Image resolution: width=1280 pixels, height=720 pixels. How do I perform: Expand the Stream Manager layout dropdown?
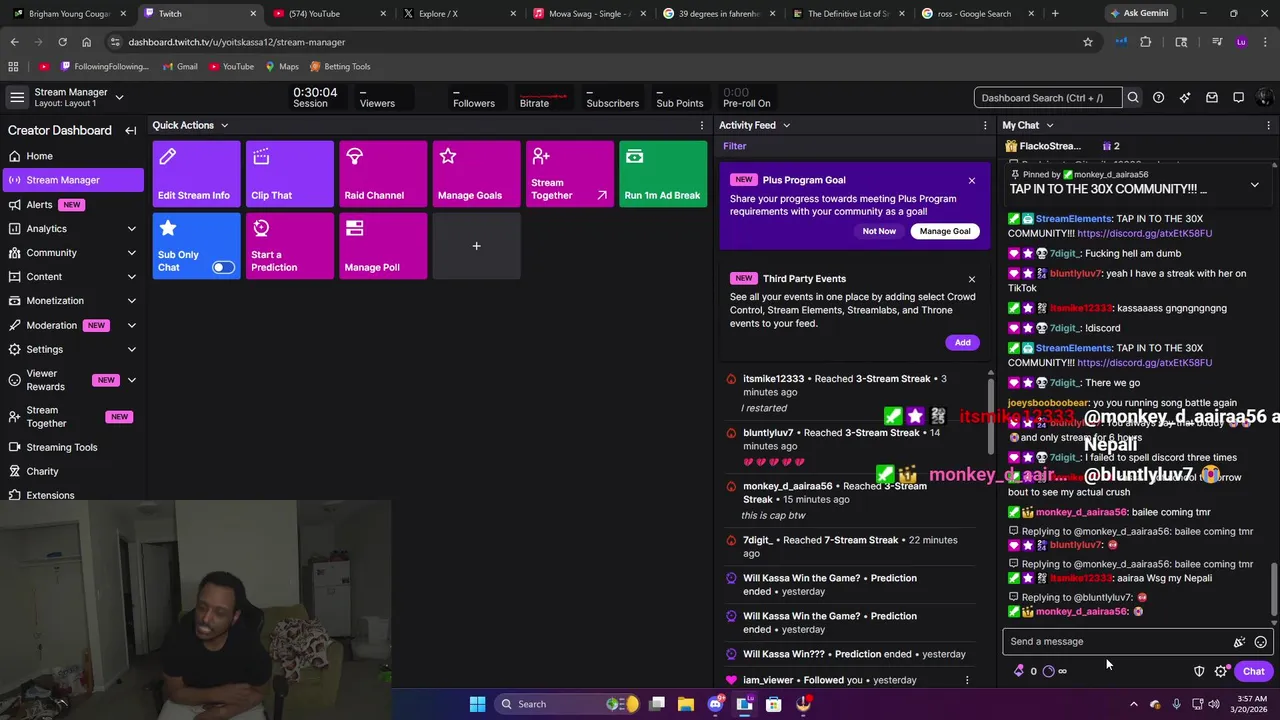119,97
